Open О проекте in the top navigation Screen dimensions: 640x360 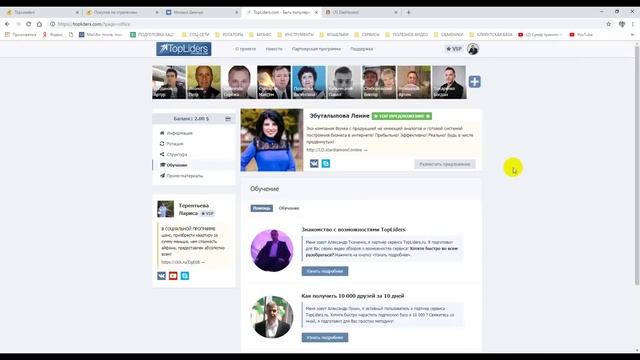[x=245, y=49]
